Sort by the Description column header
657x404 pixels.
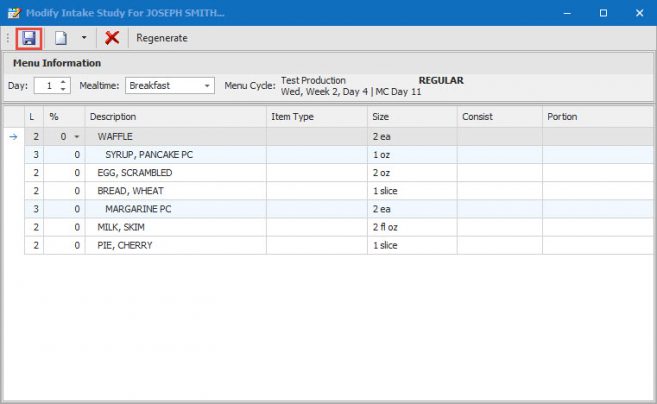175,117
